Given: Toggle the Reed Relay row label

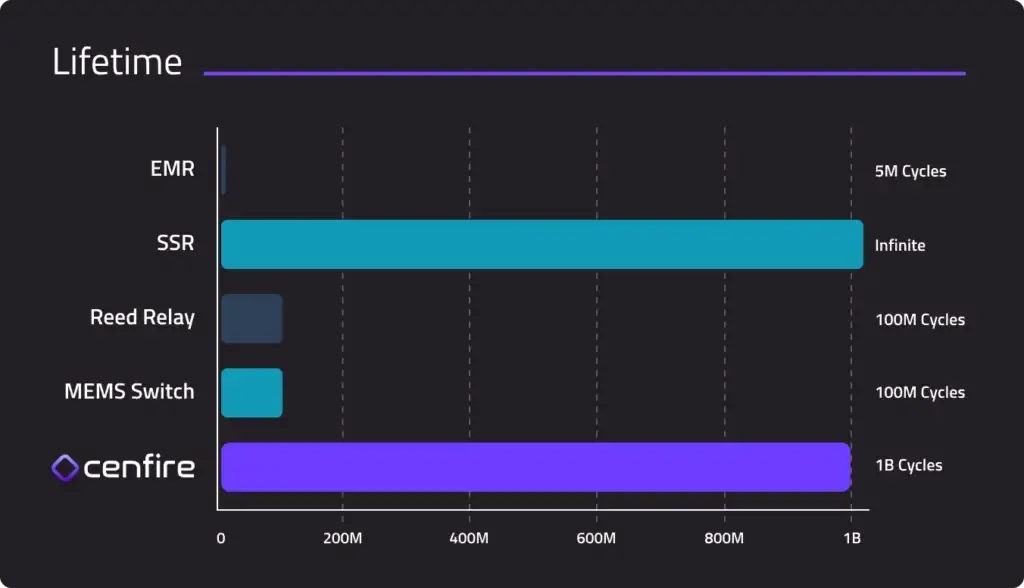Looking at the screenshot, I should 143,317.
